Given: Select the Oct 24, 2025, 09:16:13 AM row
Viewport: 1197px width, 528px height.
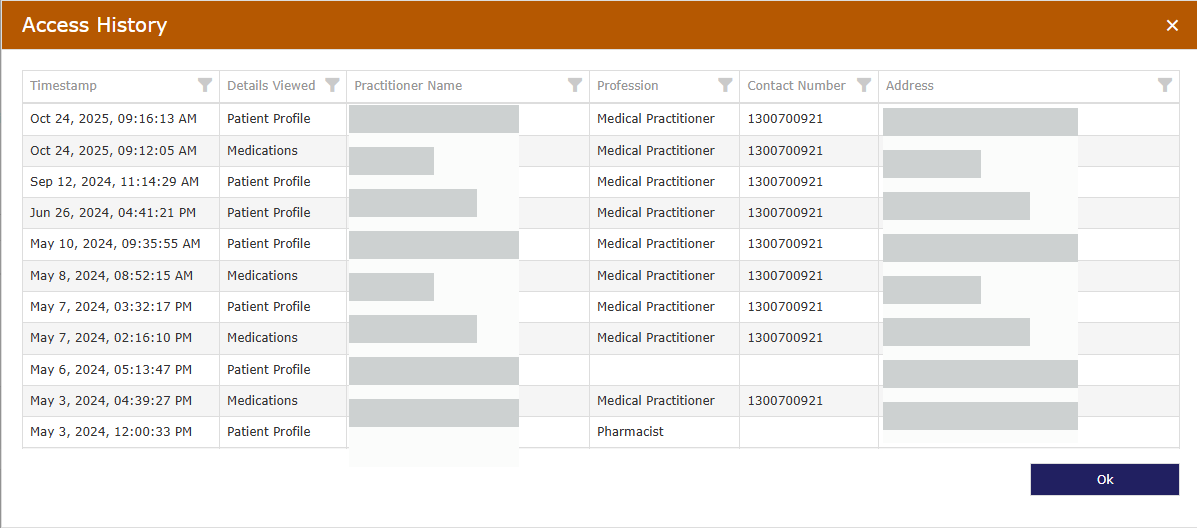Looking at the screenshot, I should click(113, 119).
